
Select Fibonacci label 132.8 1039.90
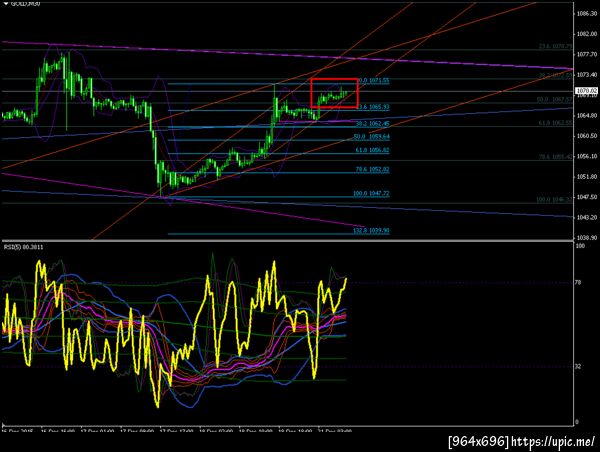pyautogui.click(x=371, y=230)
